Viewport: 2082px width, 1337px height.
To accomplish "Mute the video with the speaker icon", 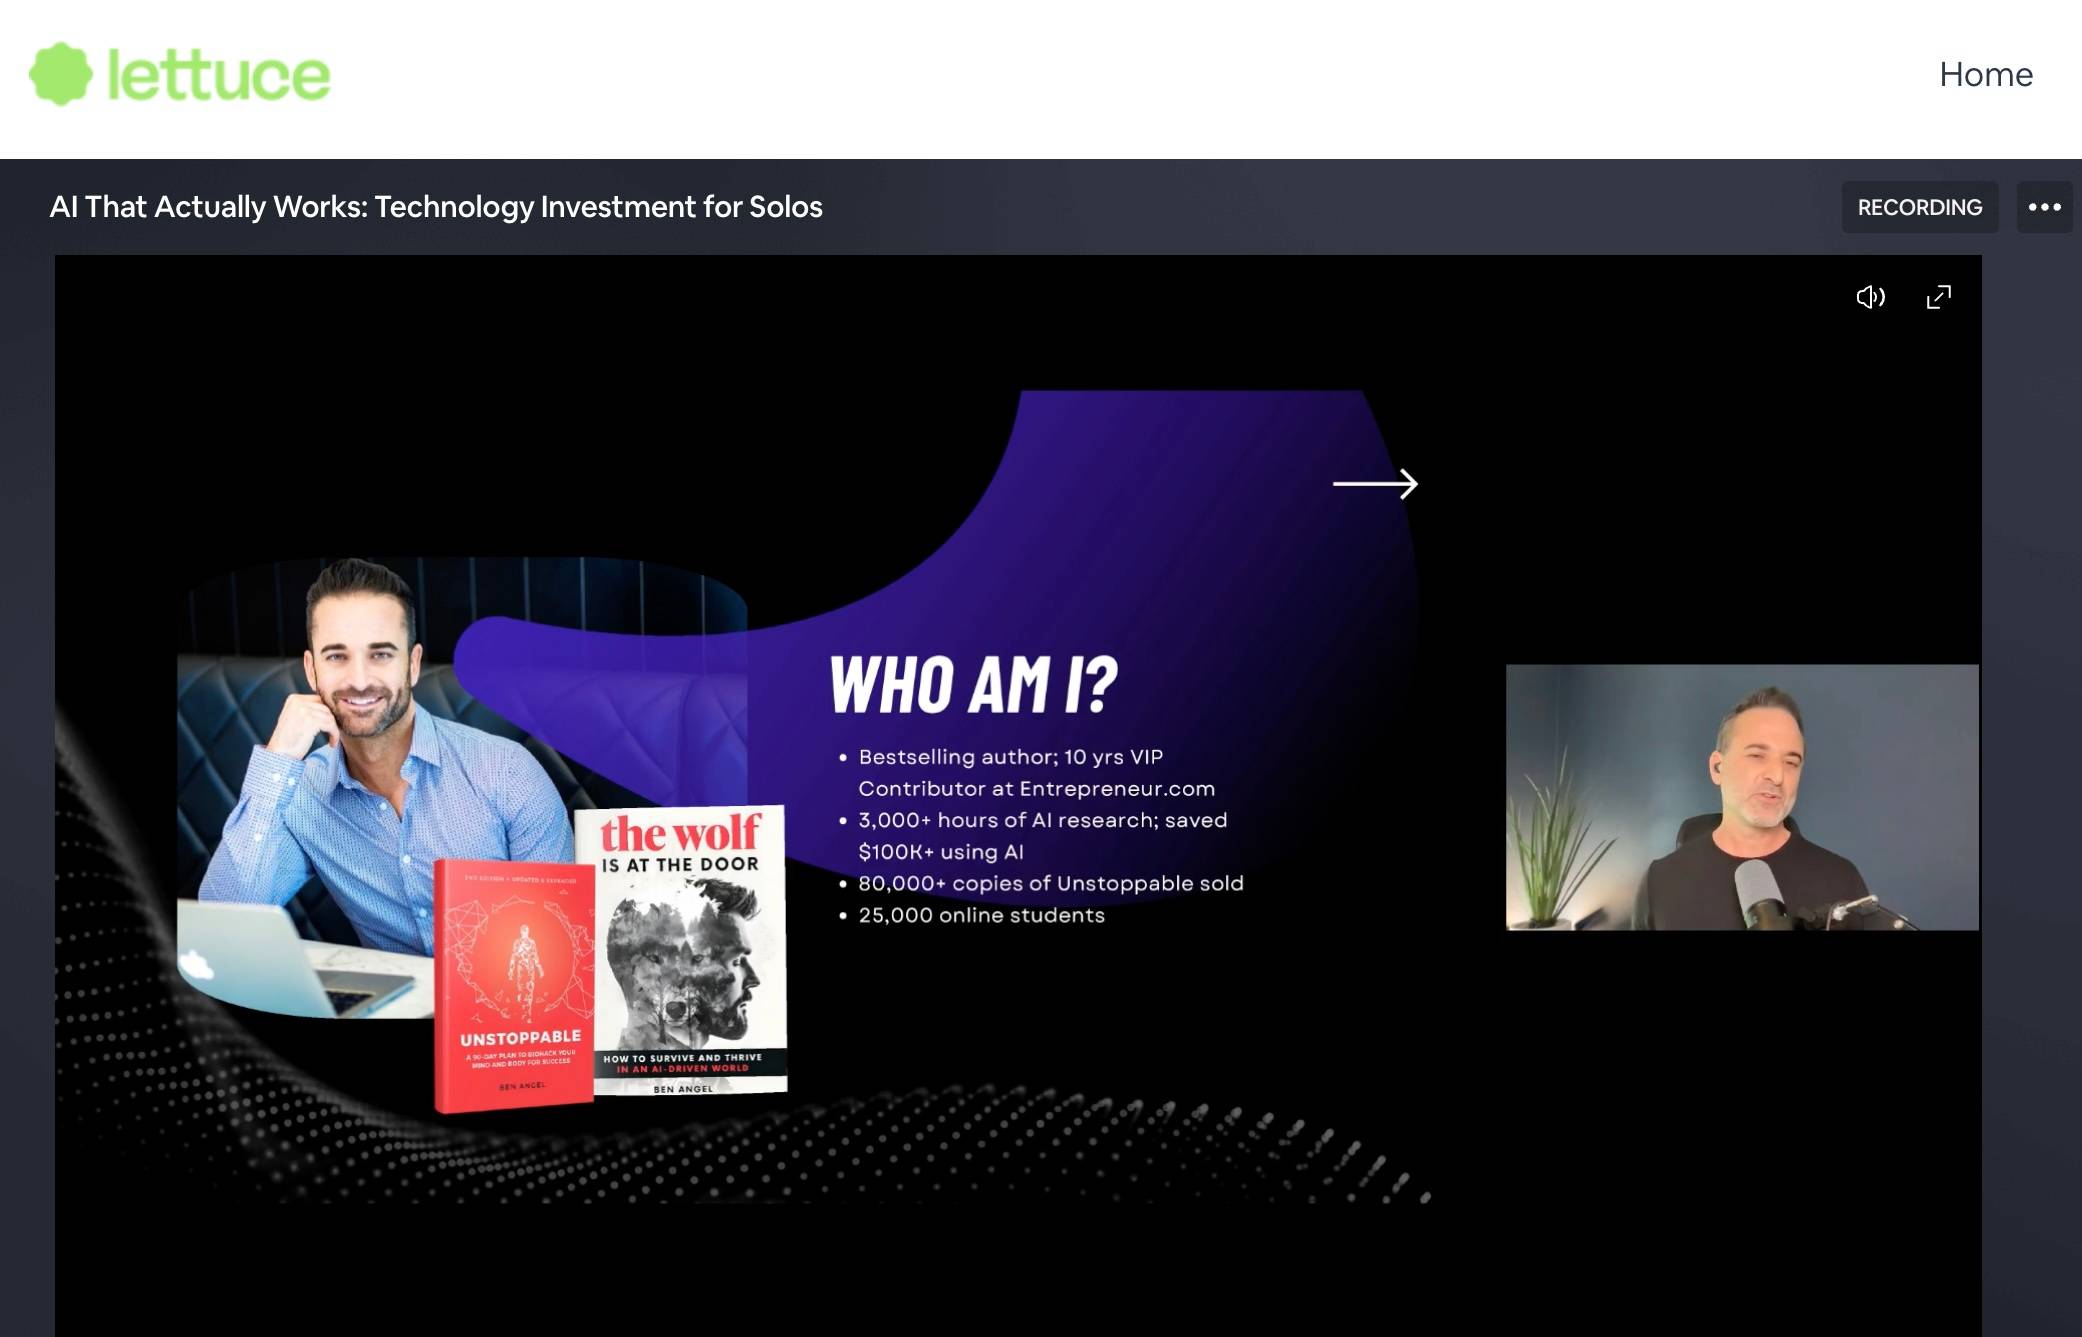I will coord(1870,297).
